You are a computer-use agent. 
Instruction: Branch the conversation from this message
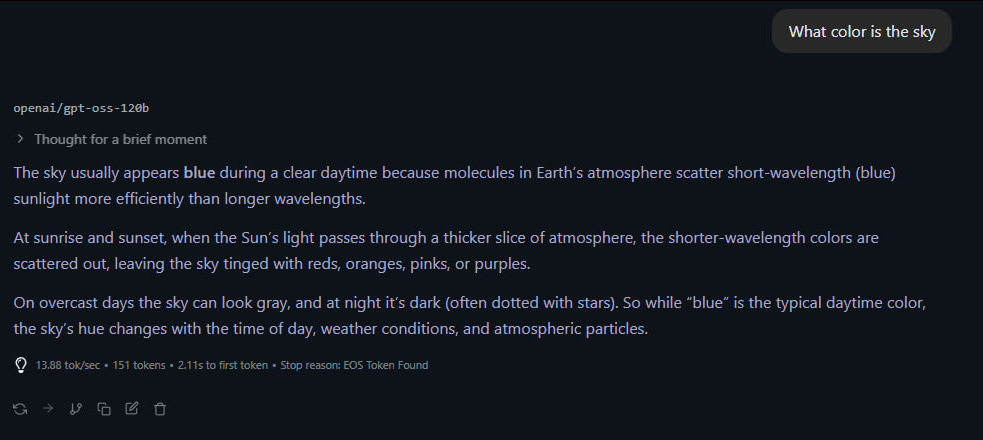(75, 408)
